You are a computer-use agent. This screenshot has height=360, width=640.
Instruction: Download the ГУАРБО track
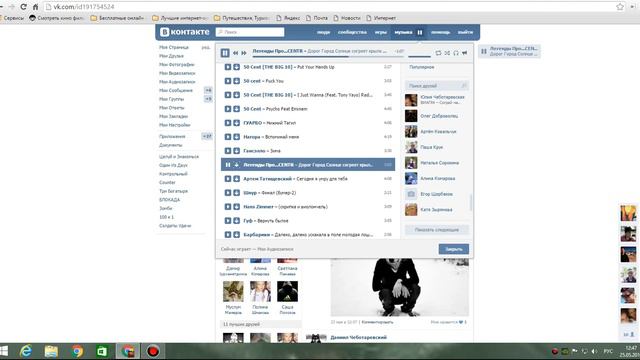coord(236,123)
